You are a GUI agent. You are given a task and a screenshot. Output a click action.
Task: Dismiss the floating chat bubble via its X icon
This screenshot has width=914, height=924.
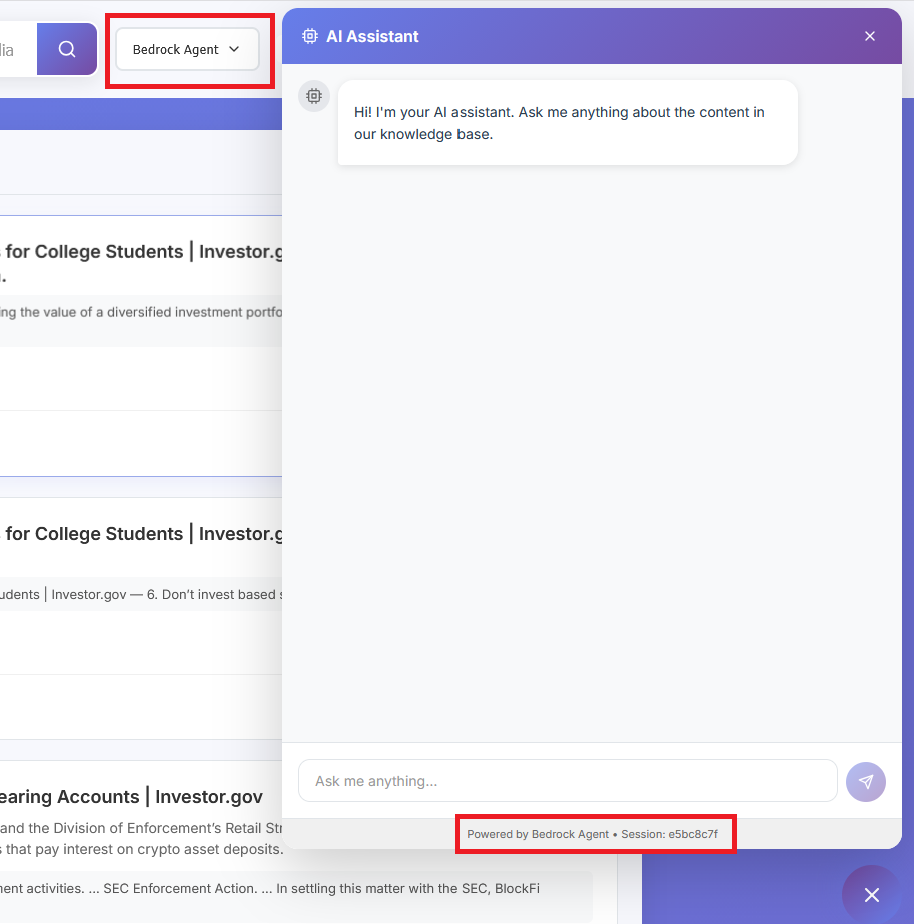[x=871, y=895]
